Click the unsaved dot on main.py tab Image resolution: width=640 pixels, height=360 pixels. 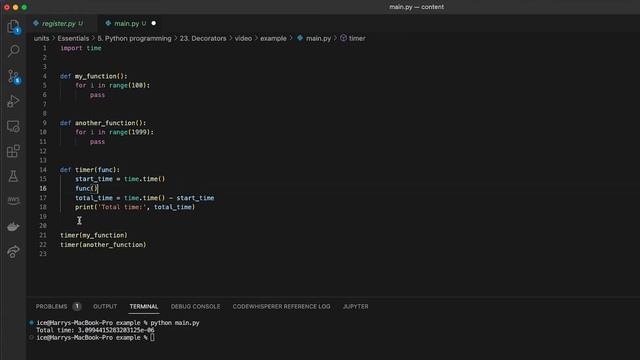point(154,23)
